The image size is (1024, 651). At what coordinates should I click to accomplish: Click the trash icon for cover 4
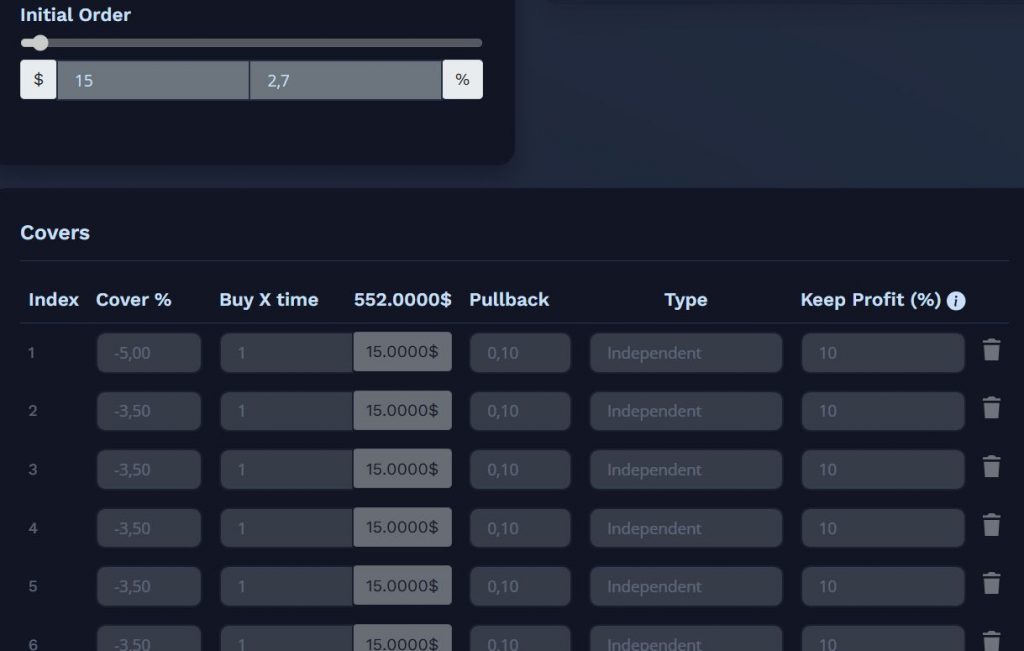991,525
